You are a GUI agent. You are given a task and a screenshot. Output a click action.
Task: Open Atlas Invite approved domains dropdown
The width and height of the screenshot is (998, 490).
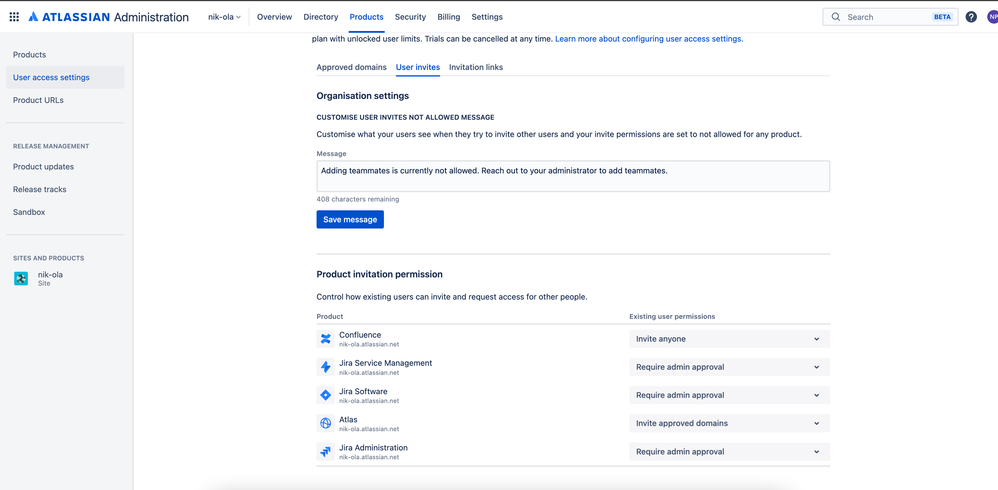click(x=729, y=423)
